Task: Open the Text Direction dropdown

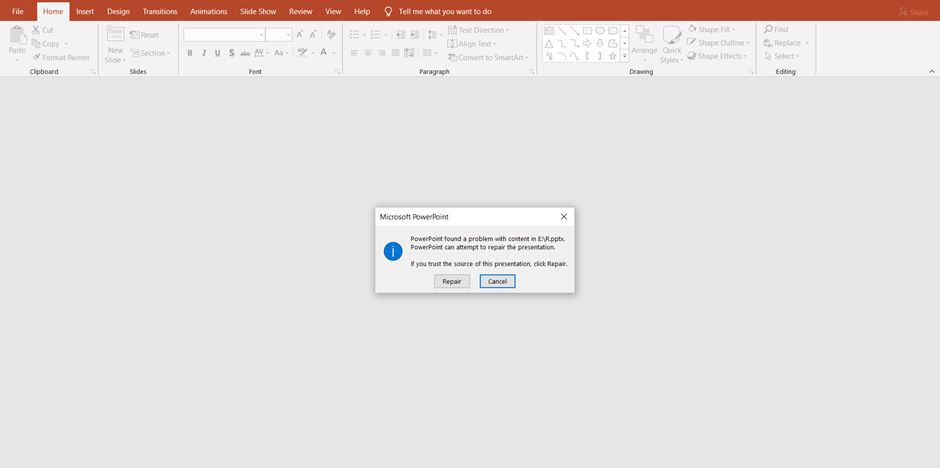Action: click(x=478, y=30)
